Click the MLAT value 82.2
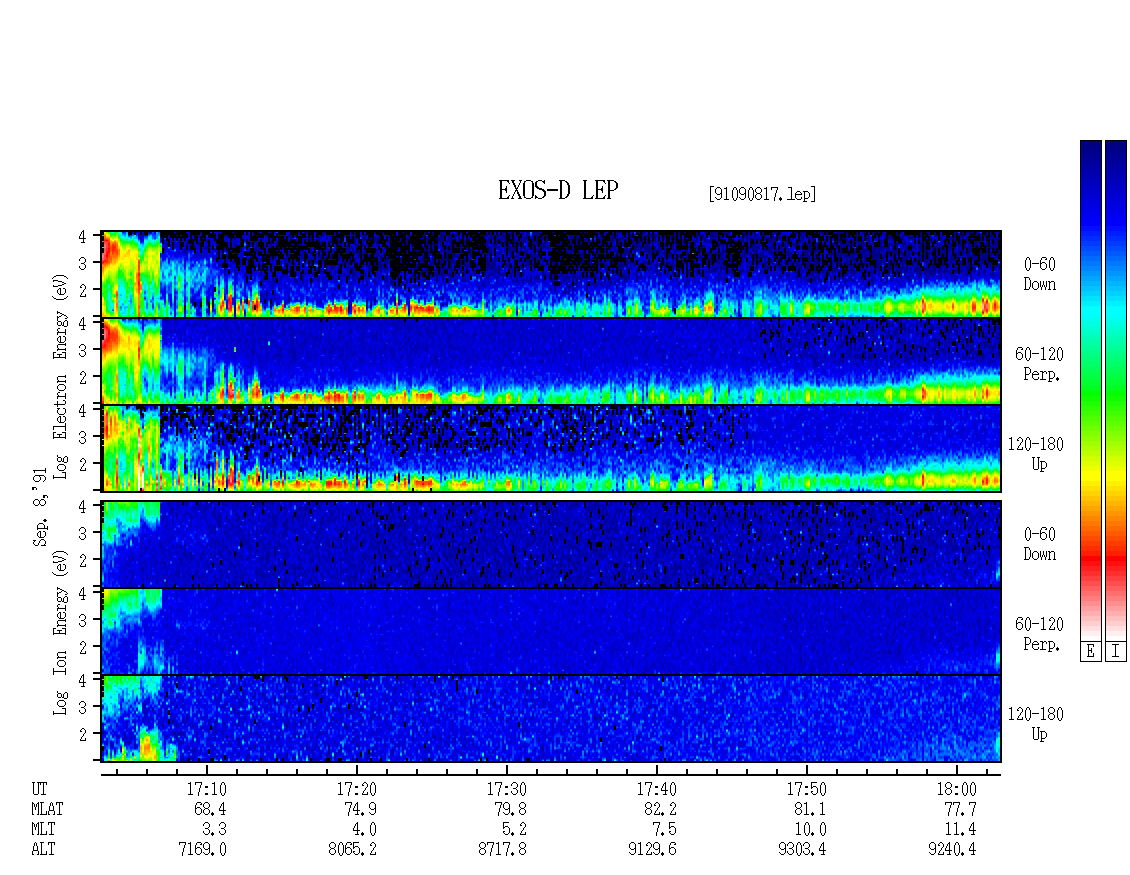The width and height of the screenshot is (1130, 875). pos(660,809)
